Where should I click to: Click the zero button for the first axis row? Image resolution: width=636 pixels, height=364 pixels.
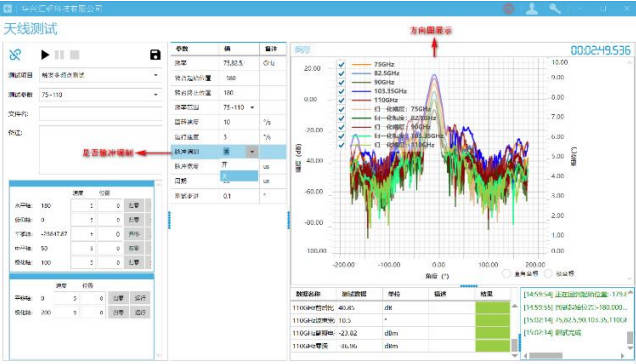pos(134,205)
